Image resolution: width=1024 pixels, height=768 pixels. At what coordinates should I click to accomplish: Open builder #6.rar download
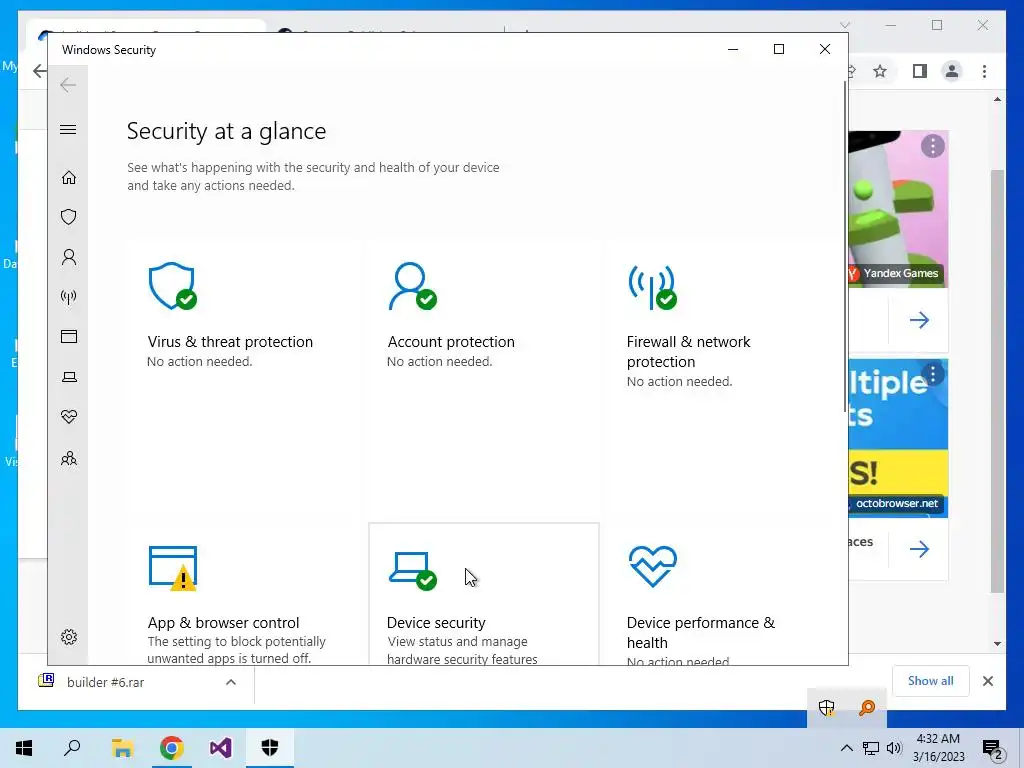(104, 682)
